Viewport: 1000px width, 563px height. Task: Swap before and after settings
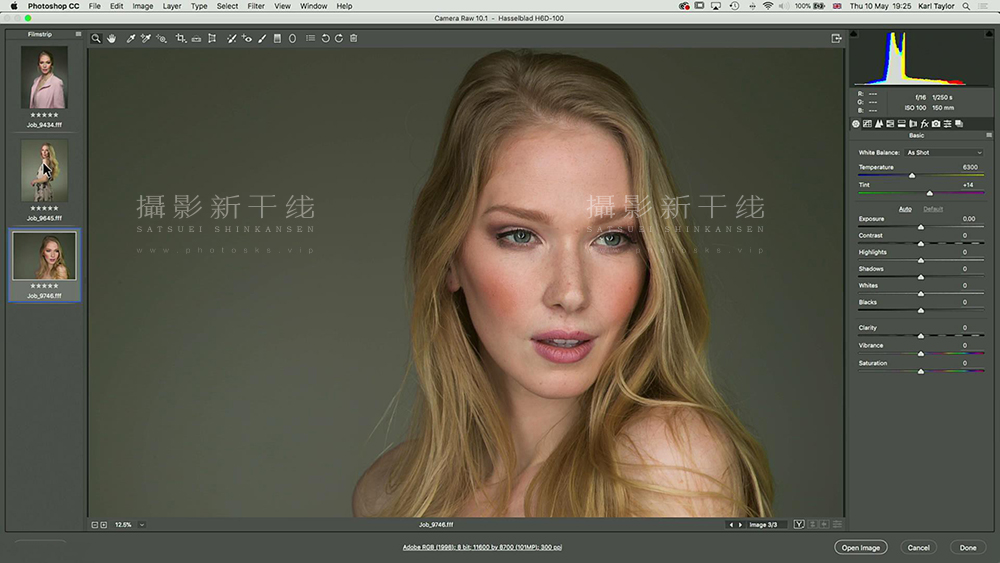812,525
